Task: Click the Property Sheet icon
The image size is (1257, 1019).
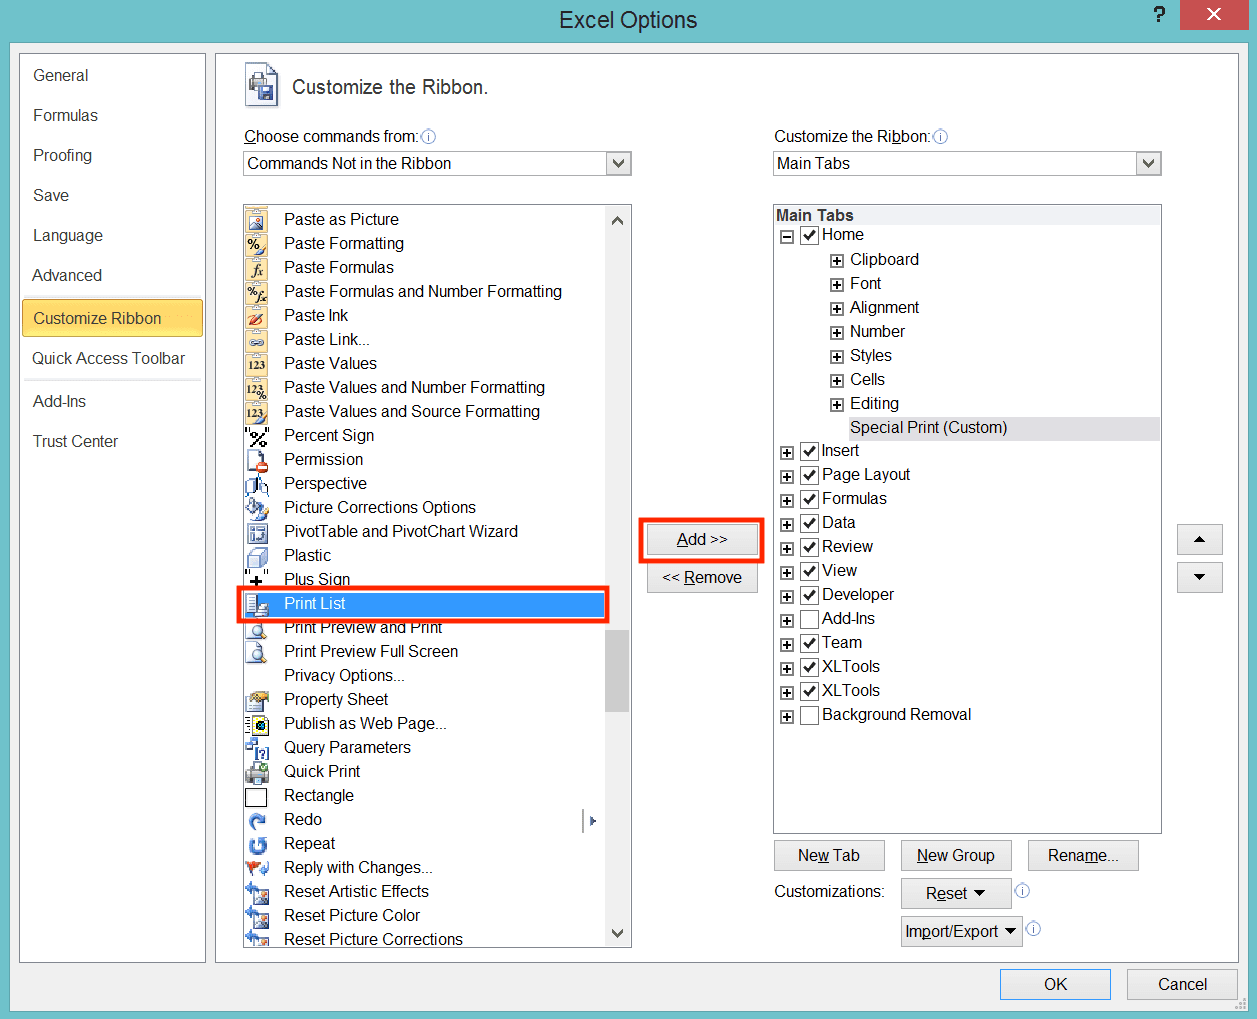Action: click(257, 700)
